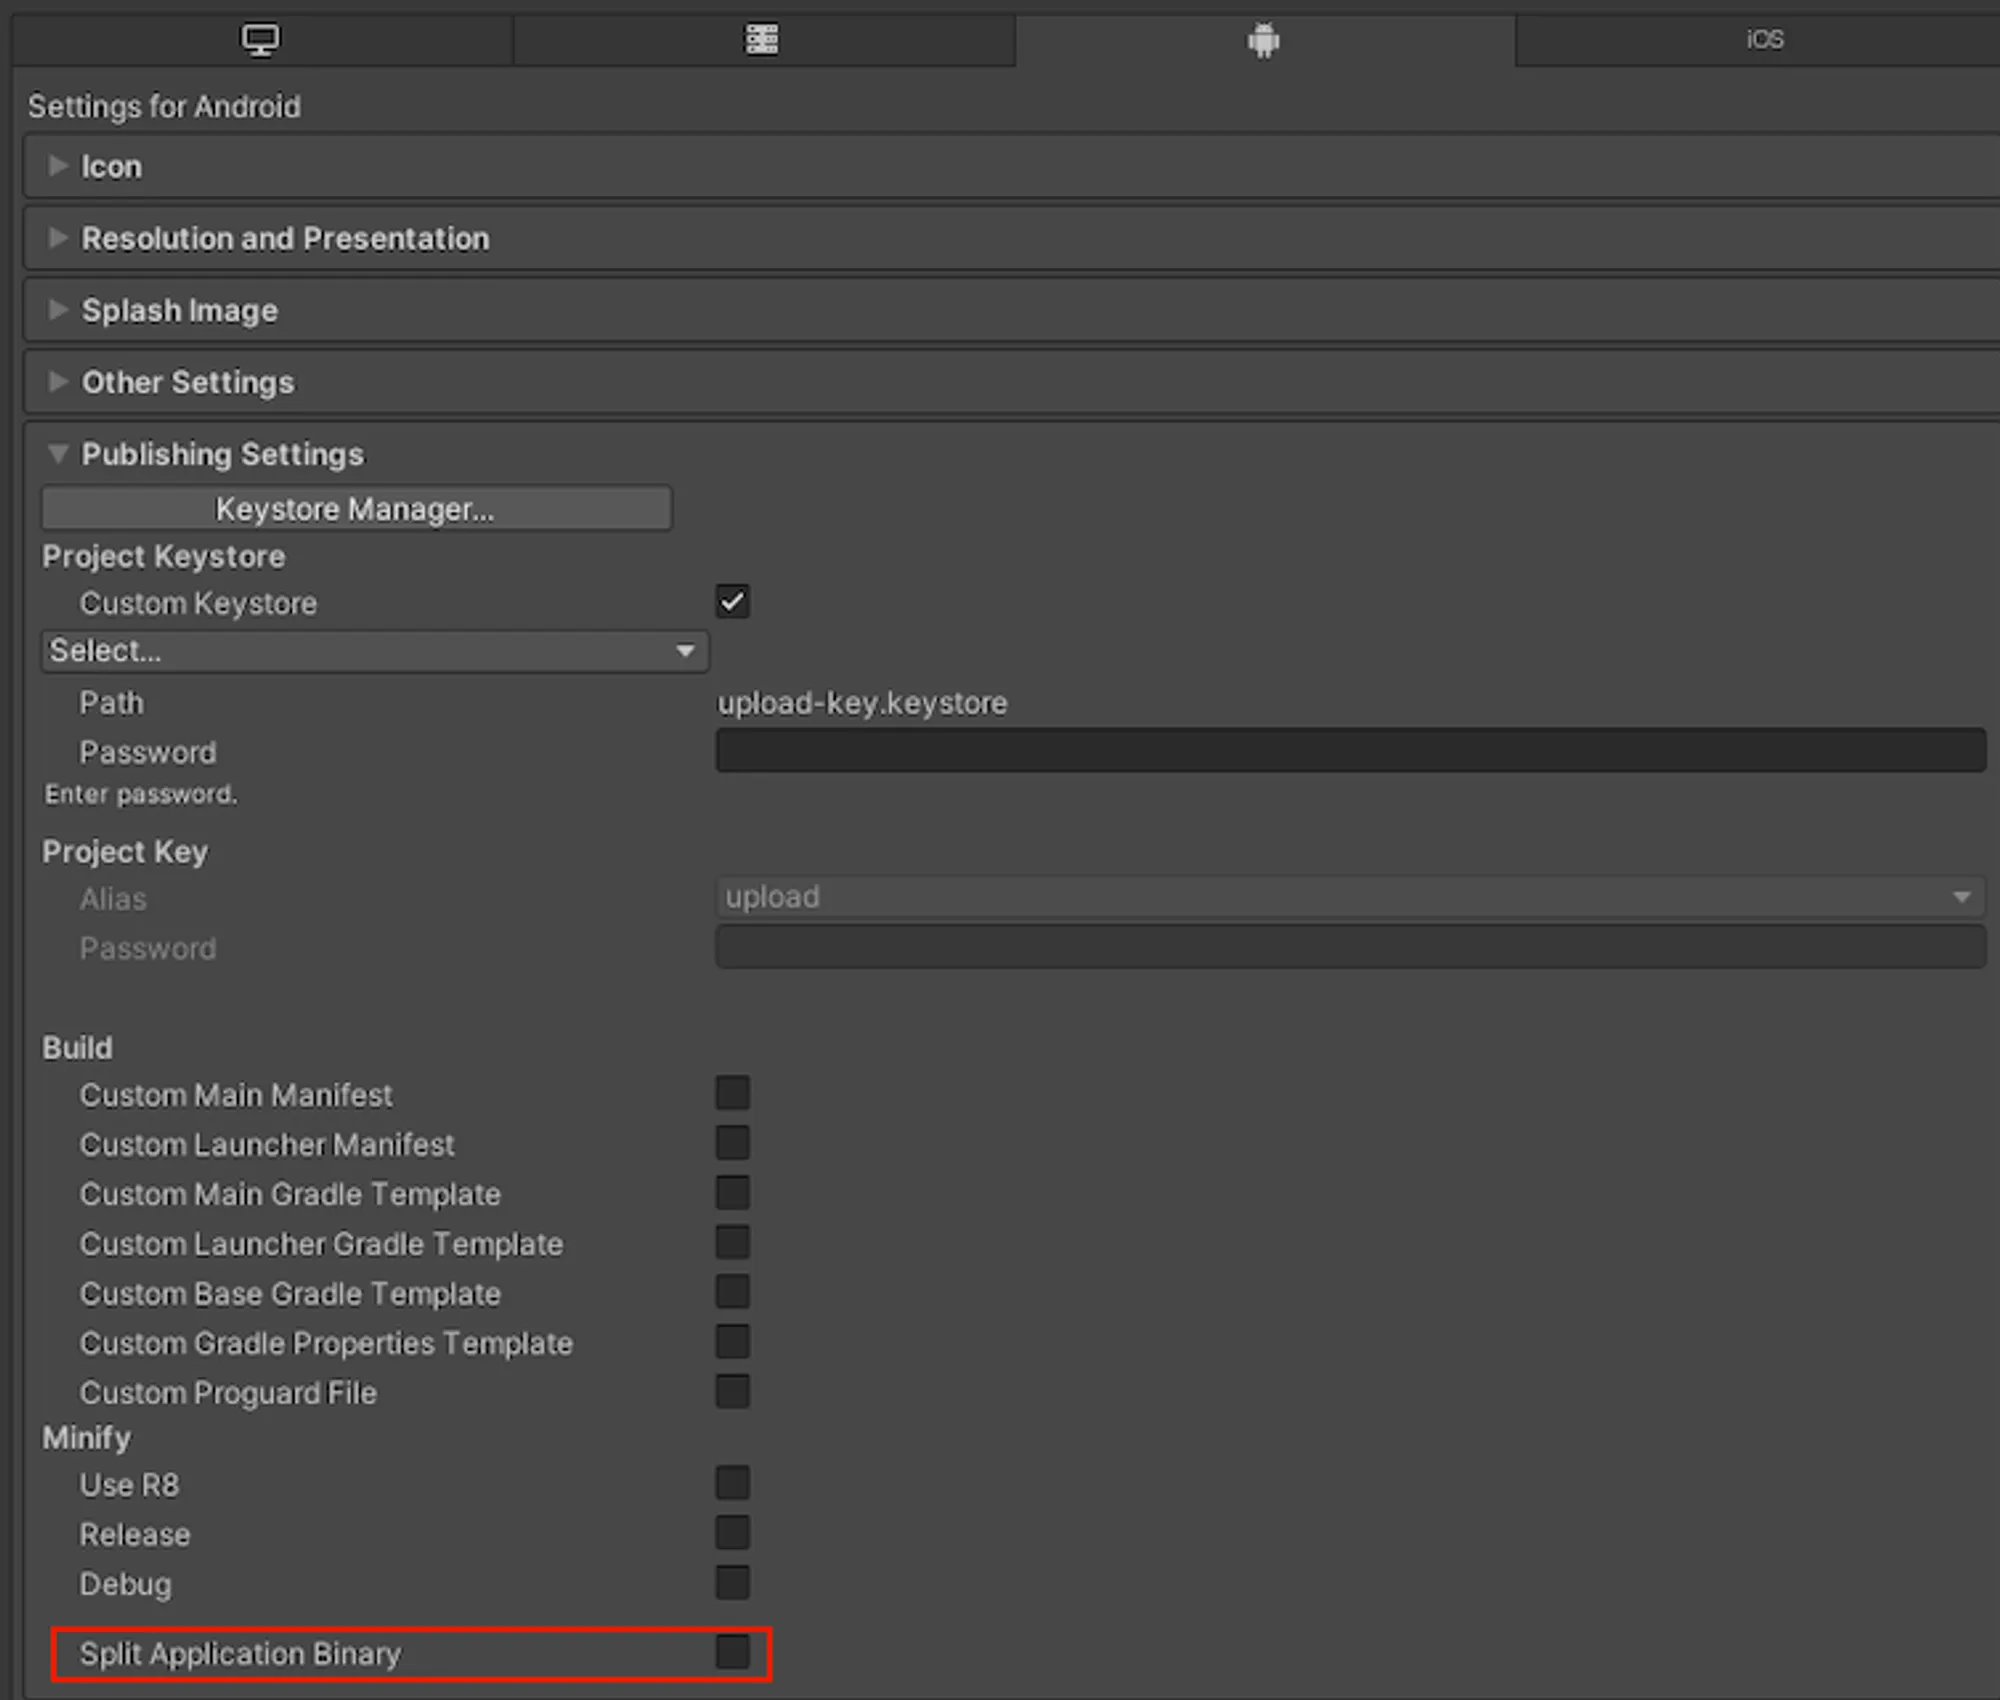
Task: Open the Keystore Manager
Action: (356, 508)
